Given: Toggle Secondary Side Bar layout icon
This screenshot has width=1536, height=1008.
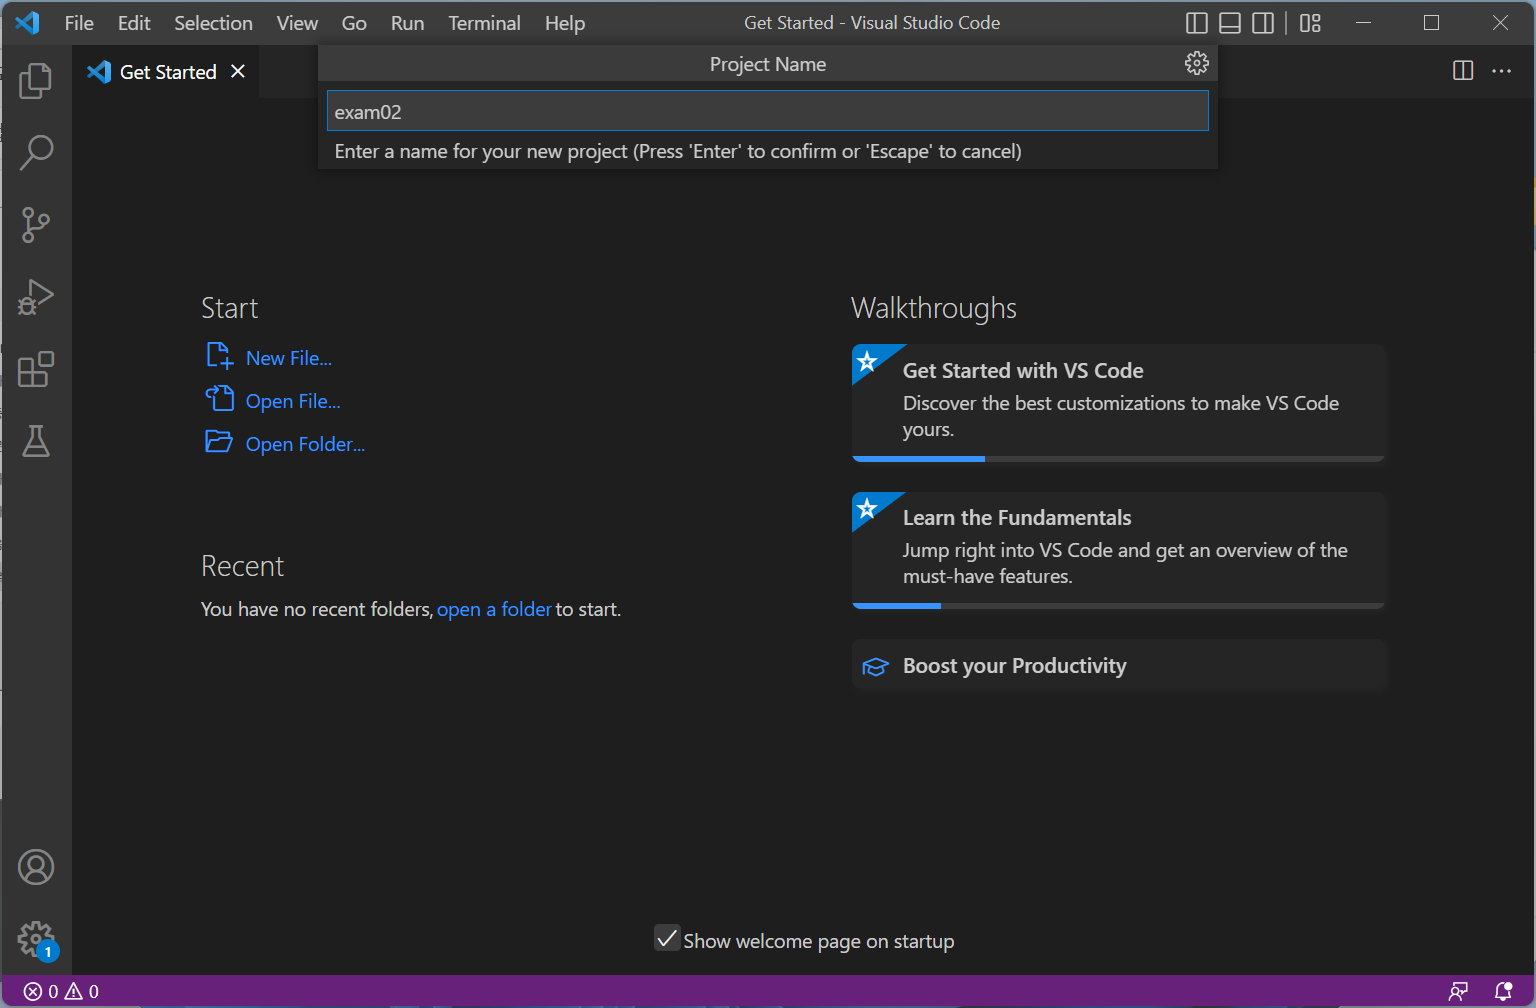Looking at the screenshot, I should (x=1263, y=23).
